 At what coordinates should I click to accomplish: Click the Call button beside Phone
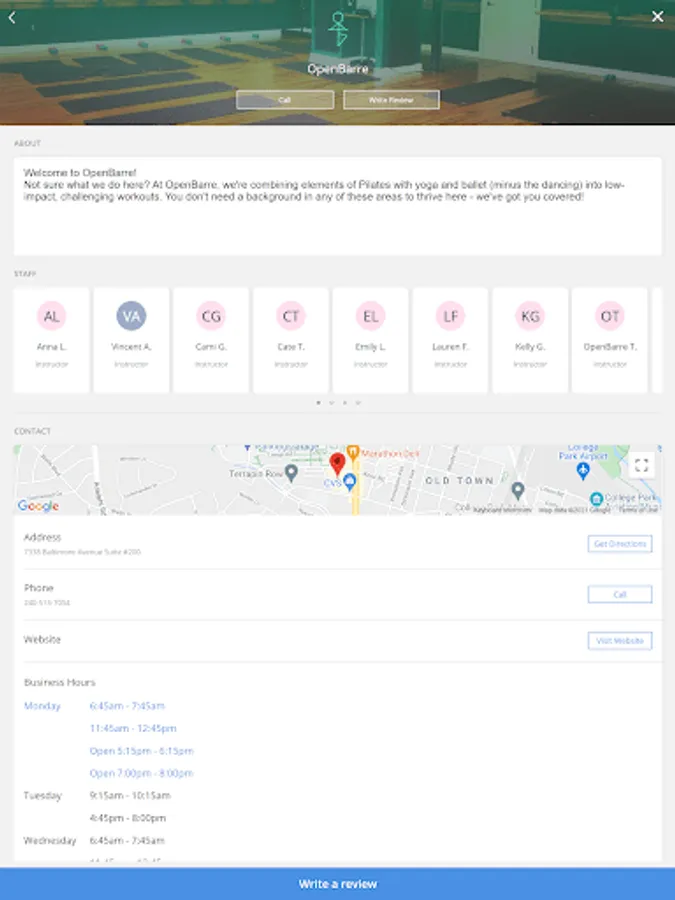coord(620,594)
